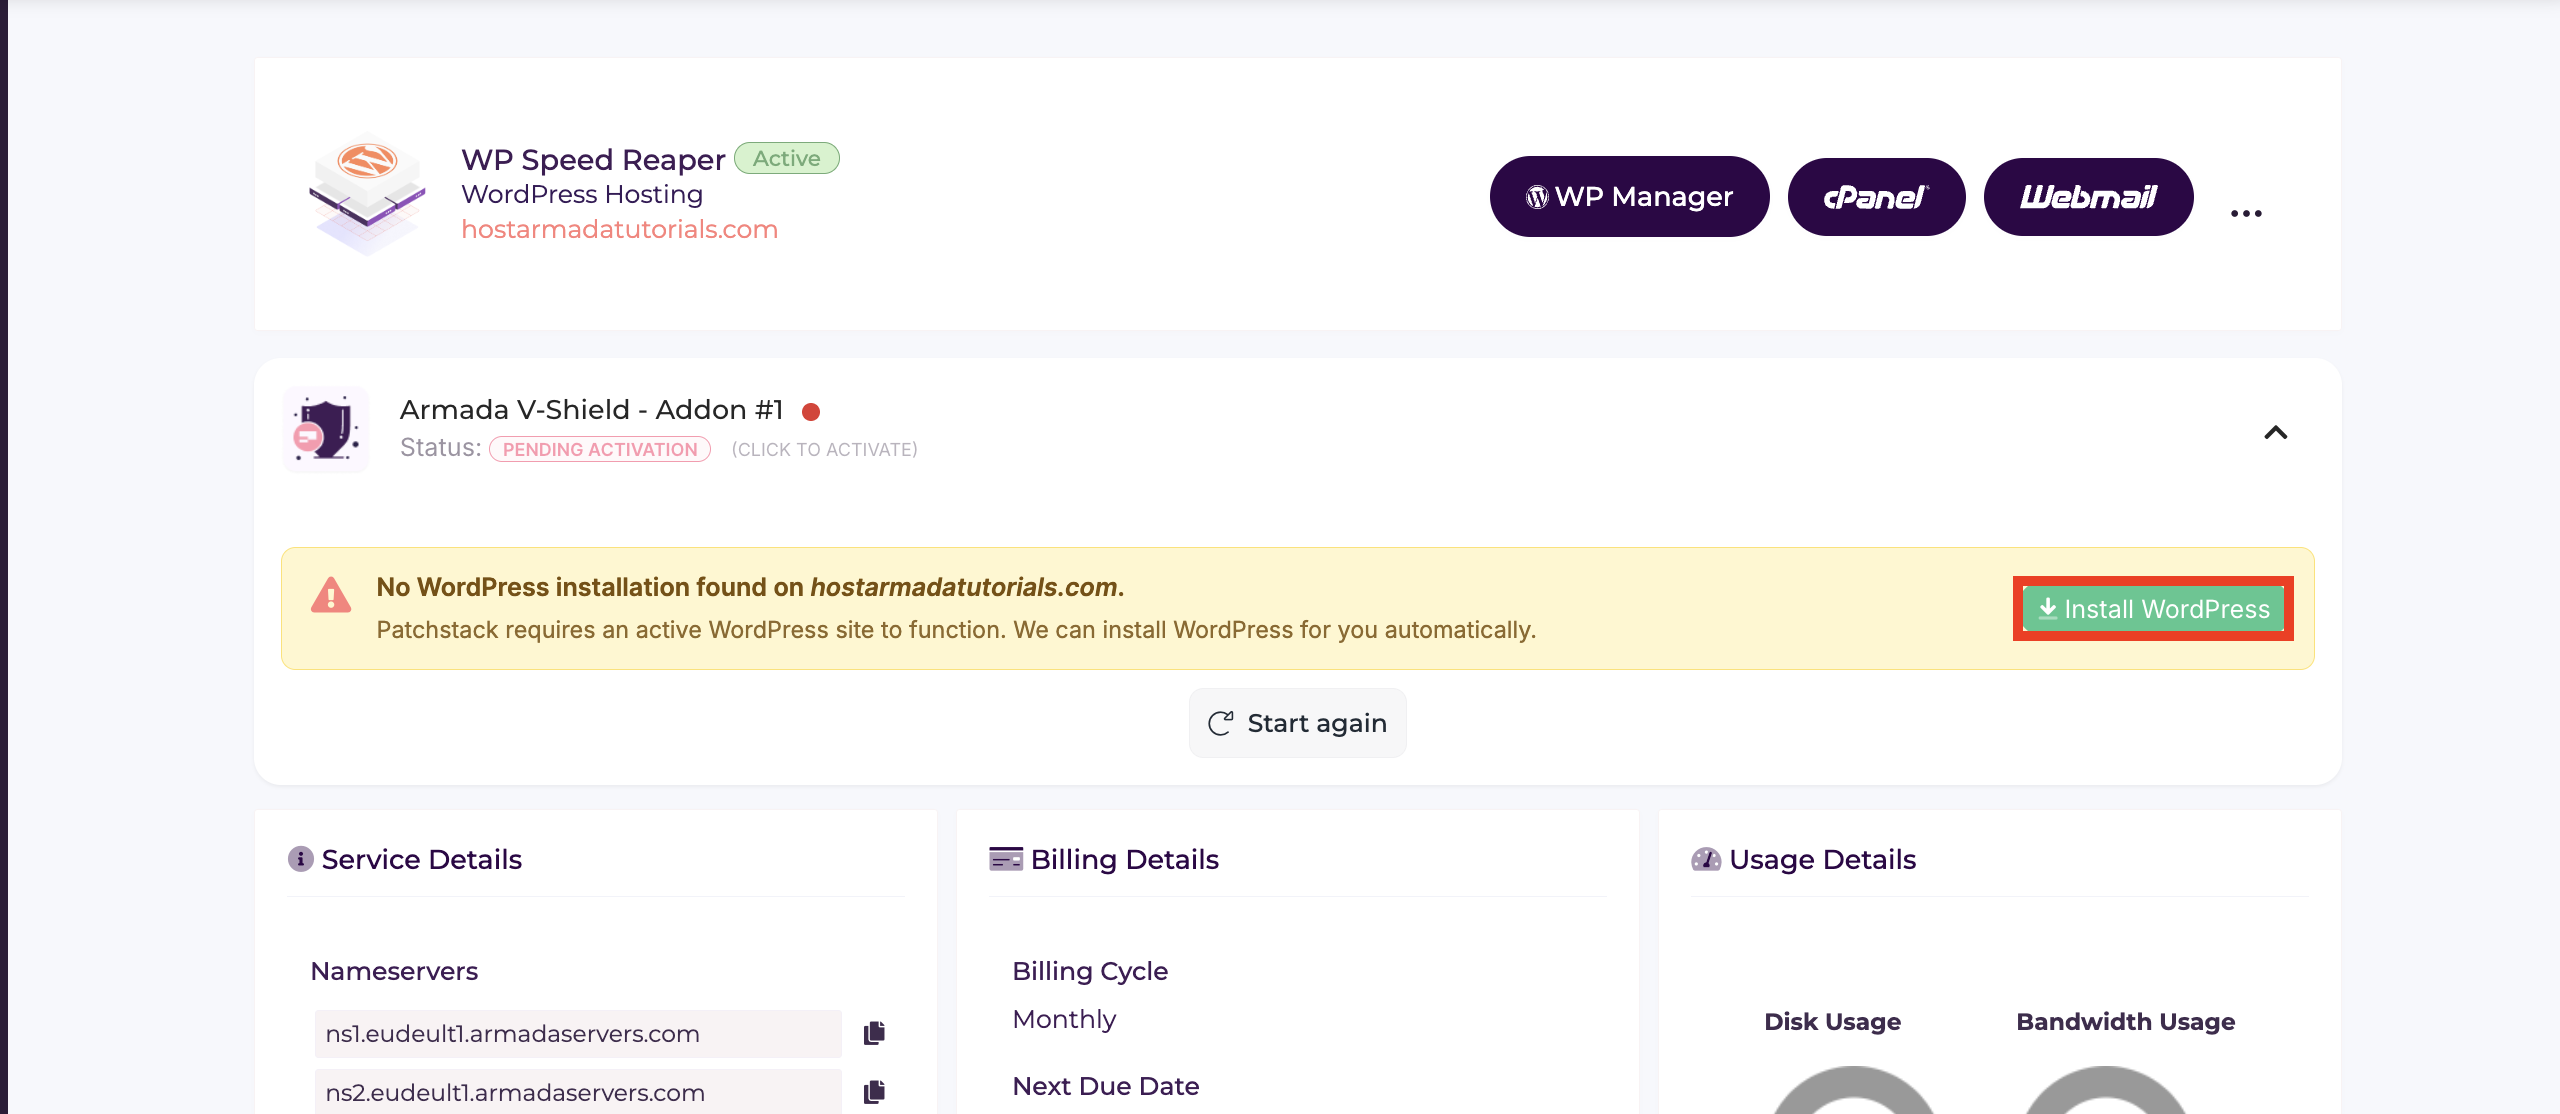Click the WP Speed Reaper WordPress hosting logo
The width and height of the screenshot is (2560, 1114).
[x=367, y=193]
